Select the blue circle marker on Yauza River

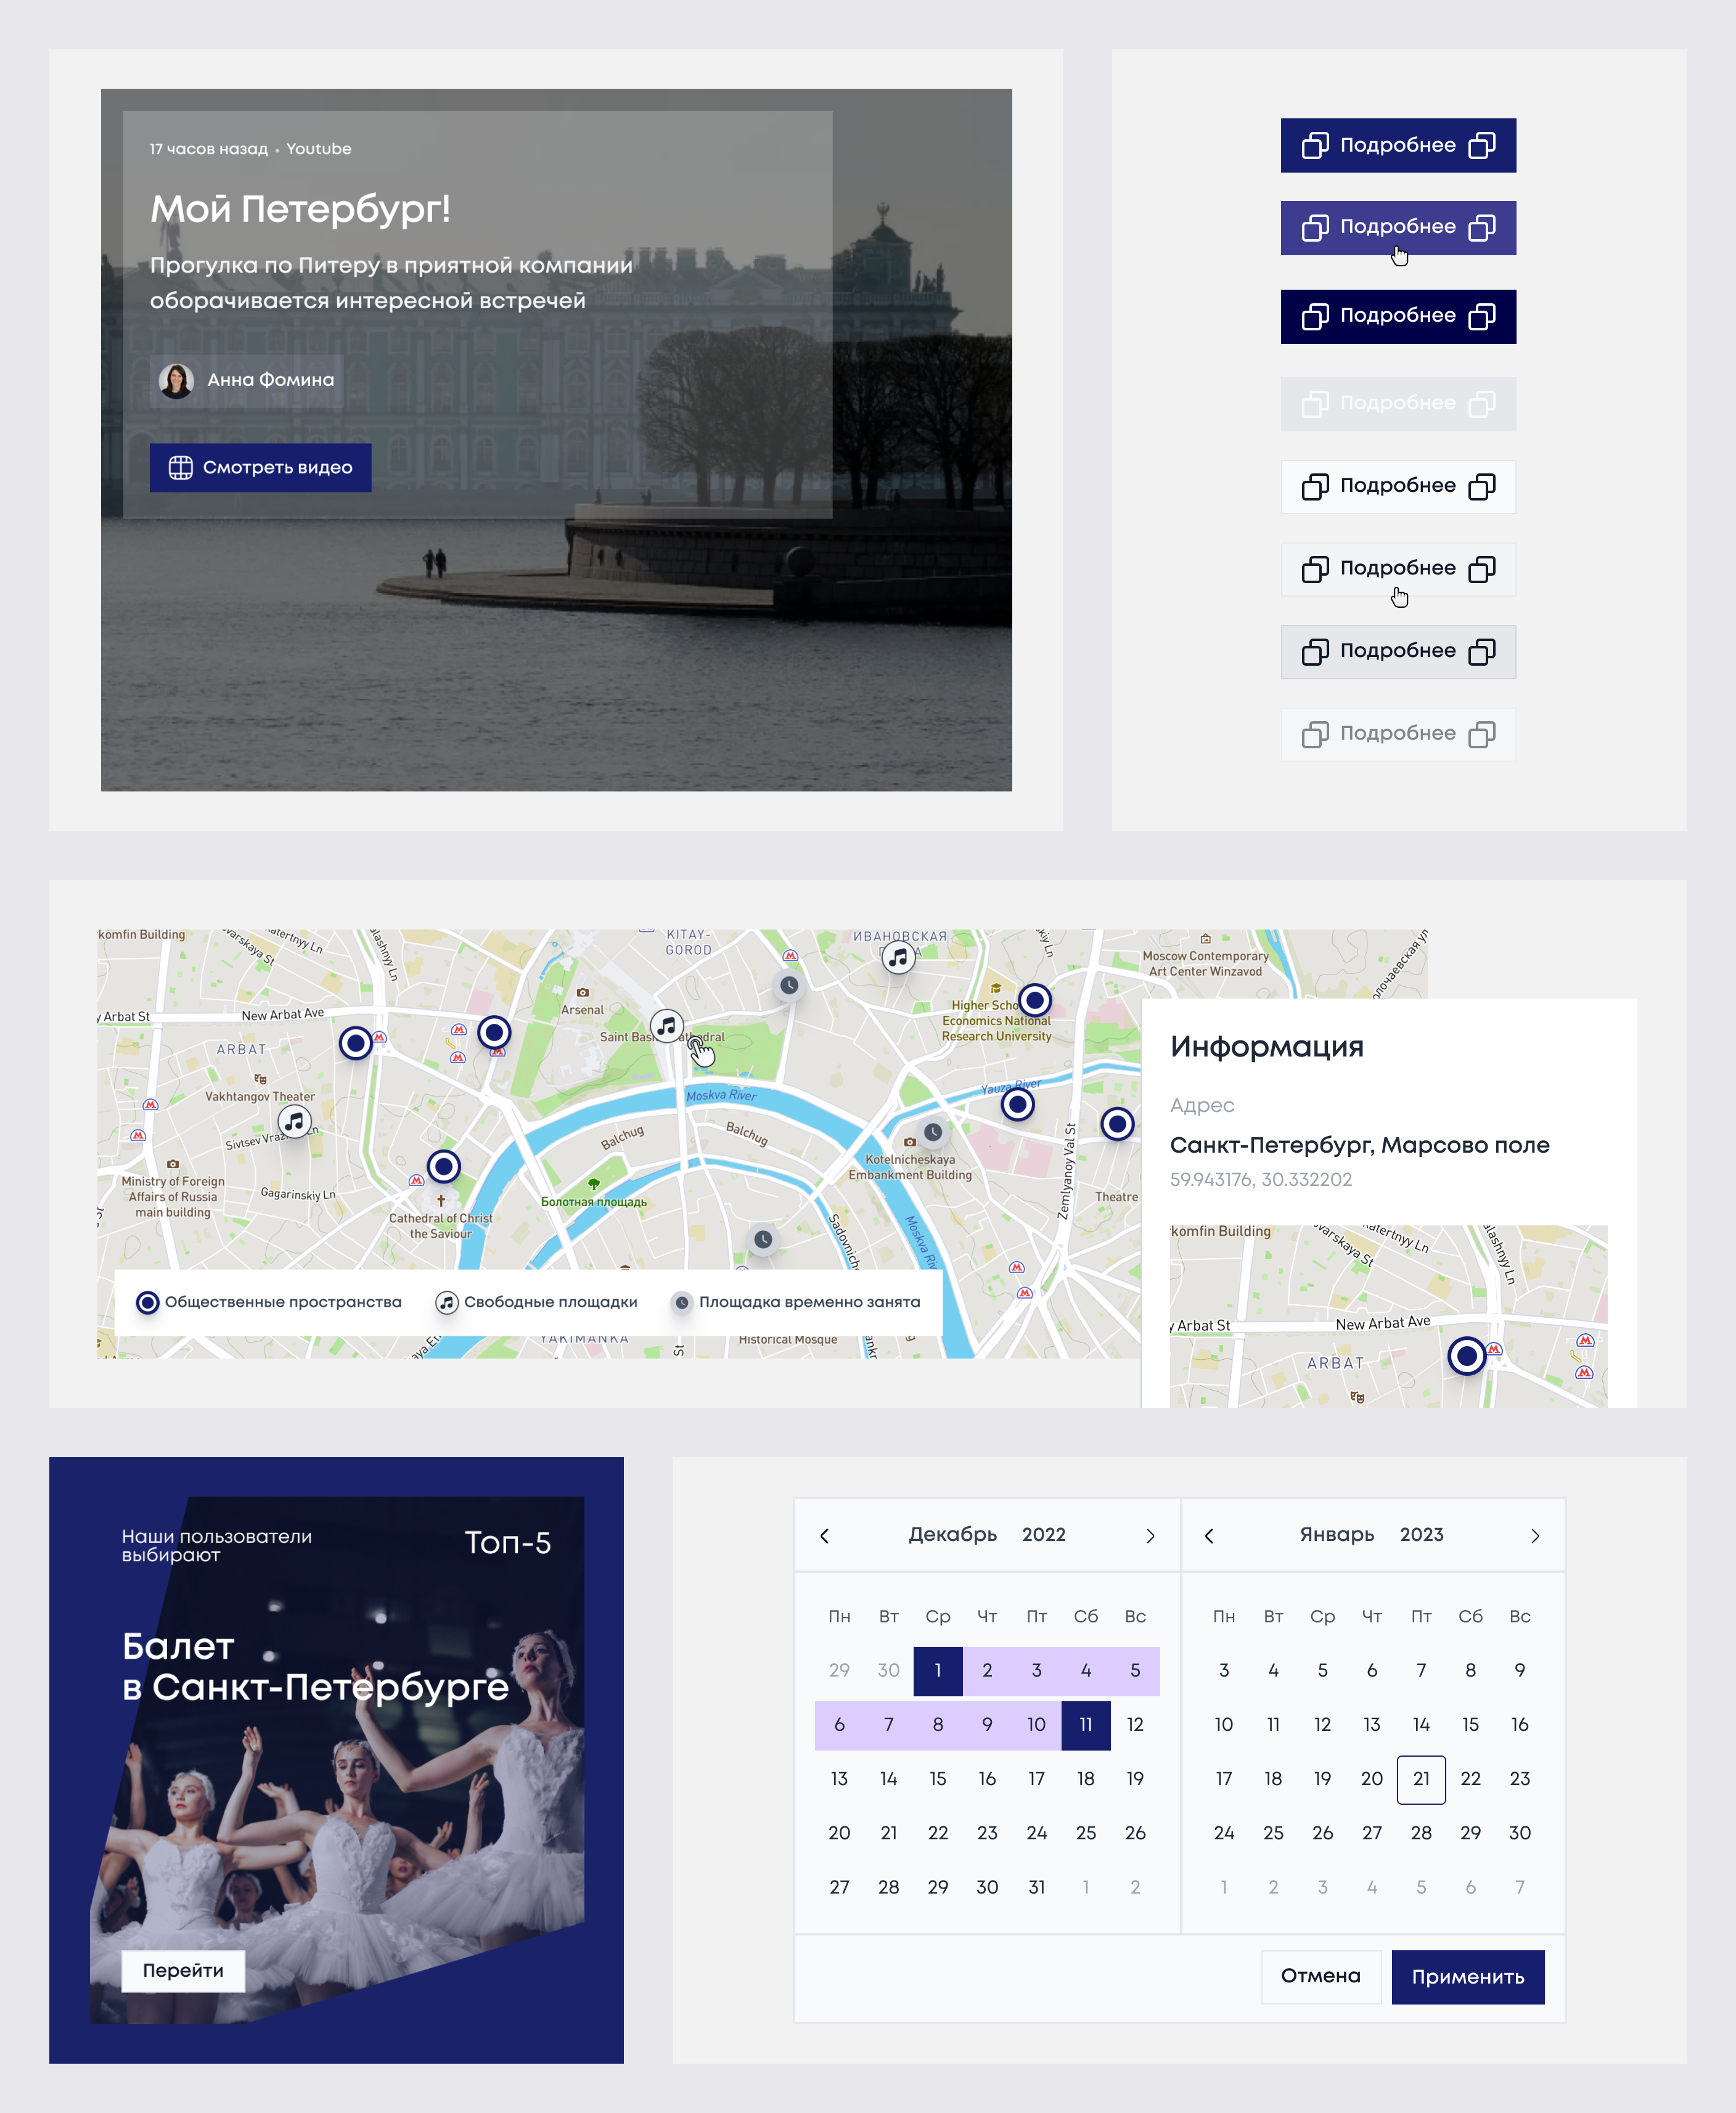pos(1018,1104)
